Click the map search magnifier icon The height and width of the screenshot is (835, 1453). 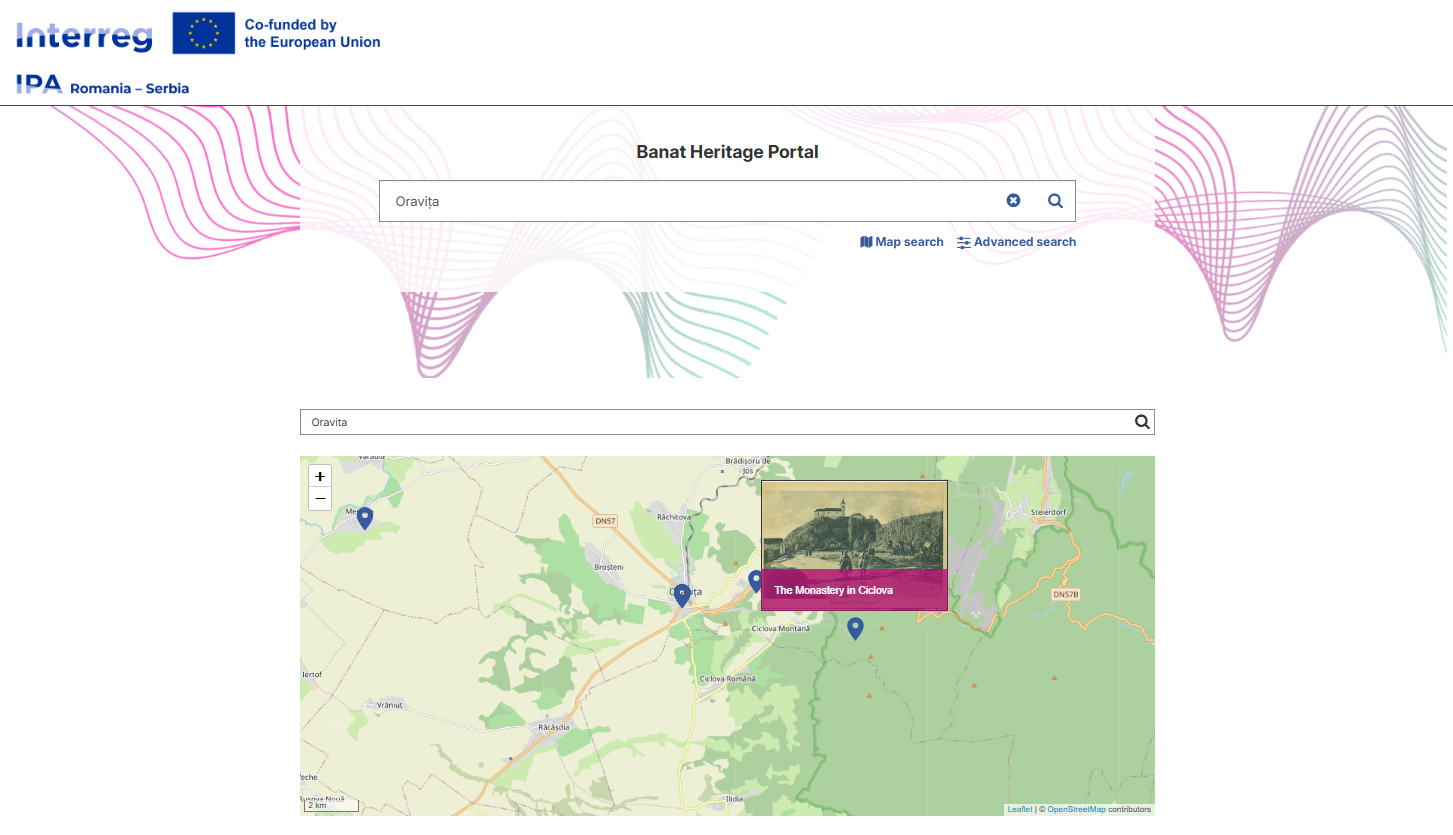[x=1142, y=422]
